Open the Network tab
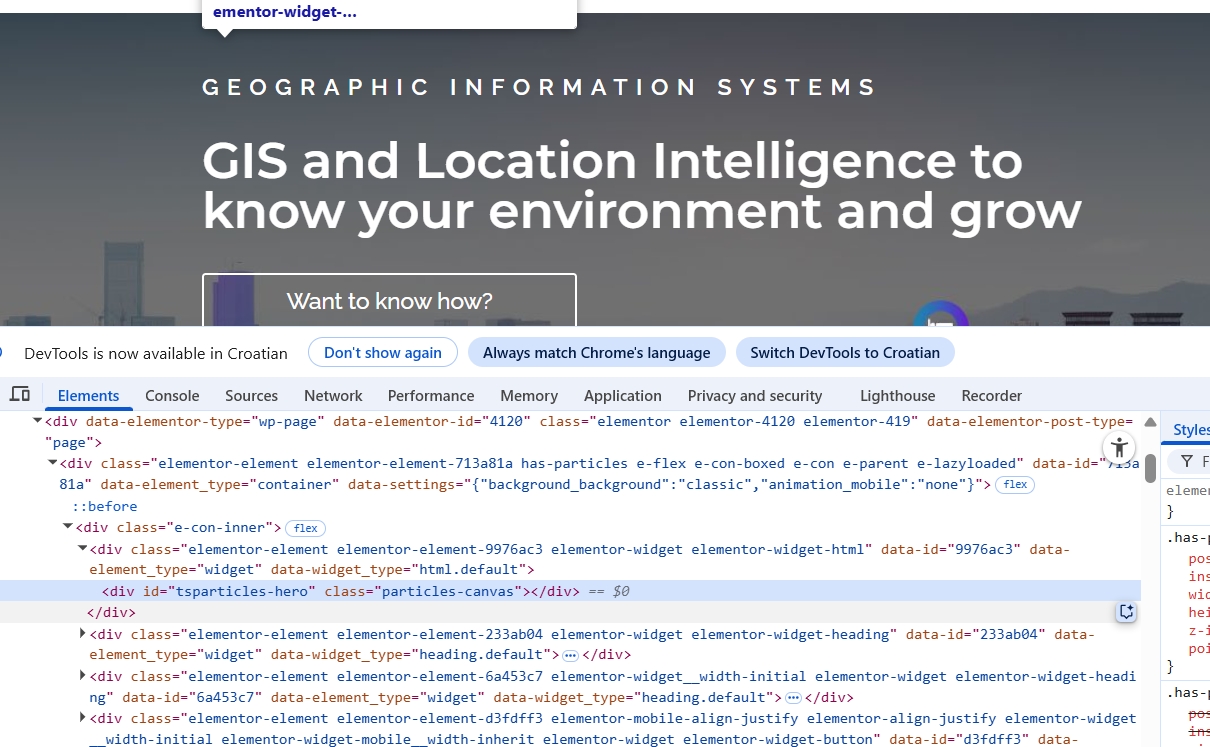Screen dimensions: 1210x747 pyautogui.click(x=333, y=395)
